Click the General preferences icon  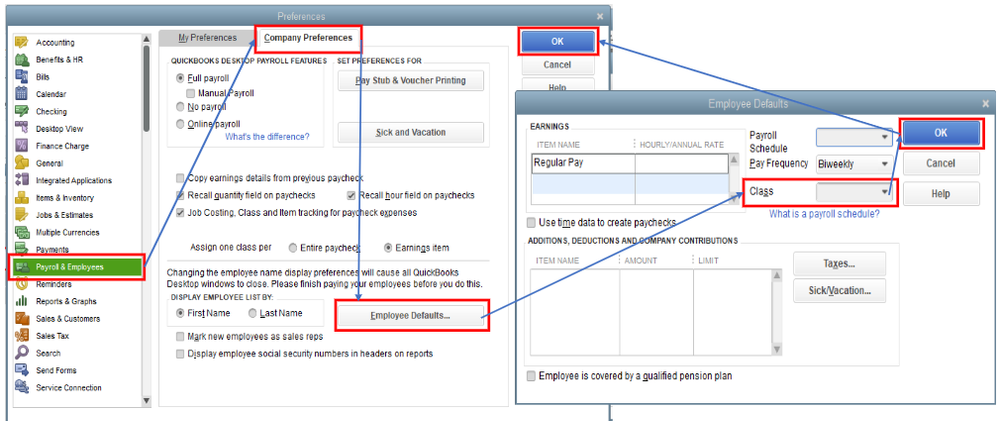[22, 163]
